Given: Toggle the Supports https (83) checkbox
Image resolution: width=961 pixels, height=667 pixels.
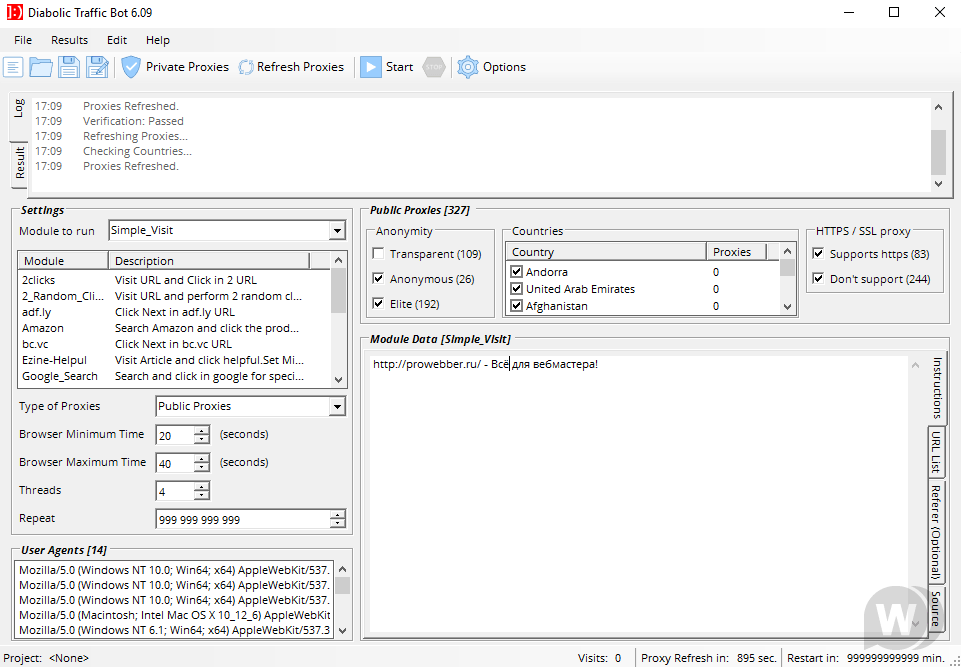Looking at the screenshot, I should click(x=818, y=253).
